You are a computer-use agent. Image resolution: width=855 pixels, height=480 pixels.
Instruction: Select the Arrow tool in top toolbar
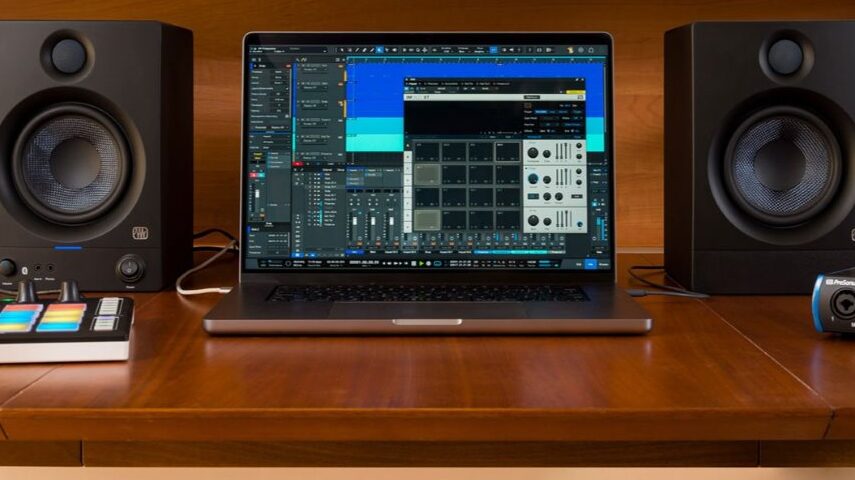point(342,50)
